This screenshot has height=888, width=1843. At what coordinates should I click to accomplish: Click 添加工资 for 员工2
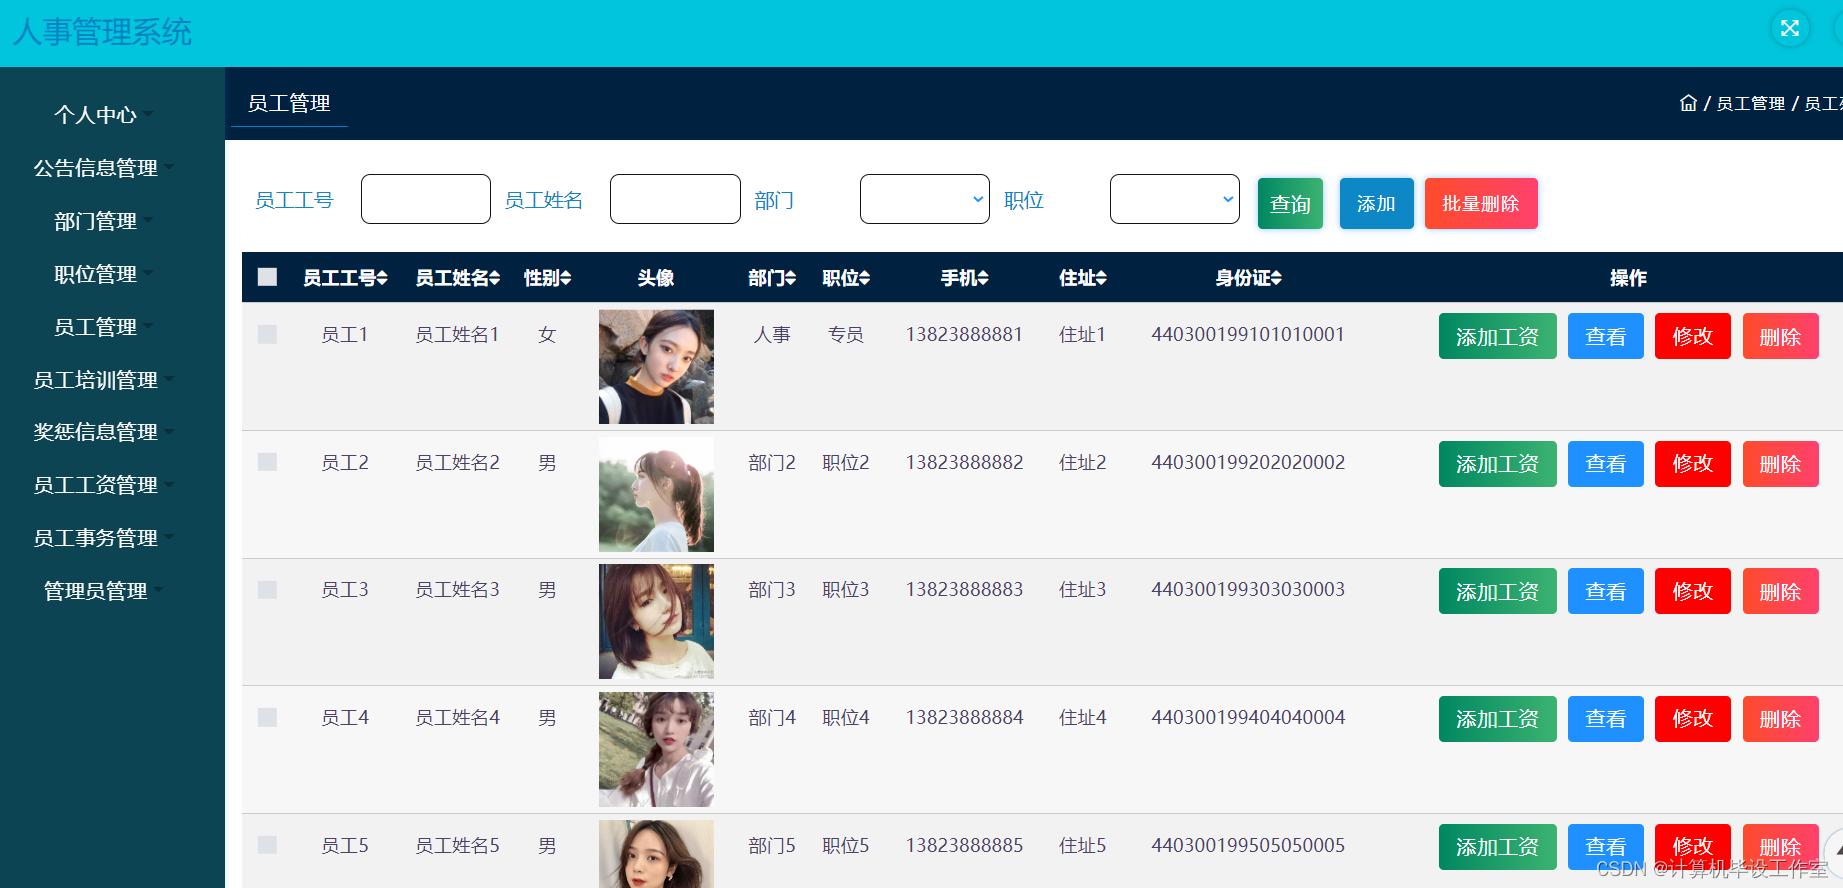coord(1498,464)
